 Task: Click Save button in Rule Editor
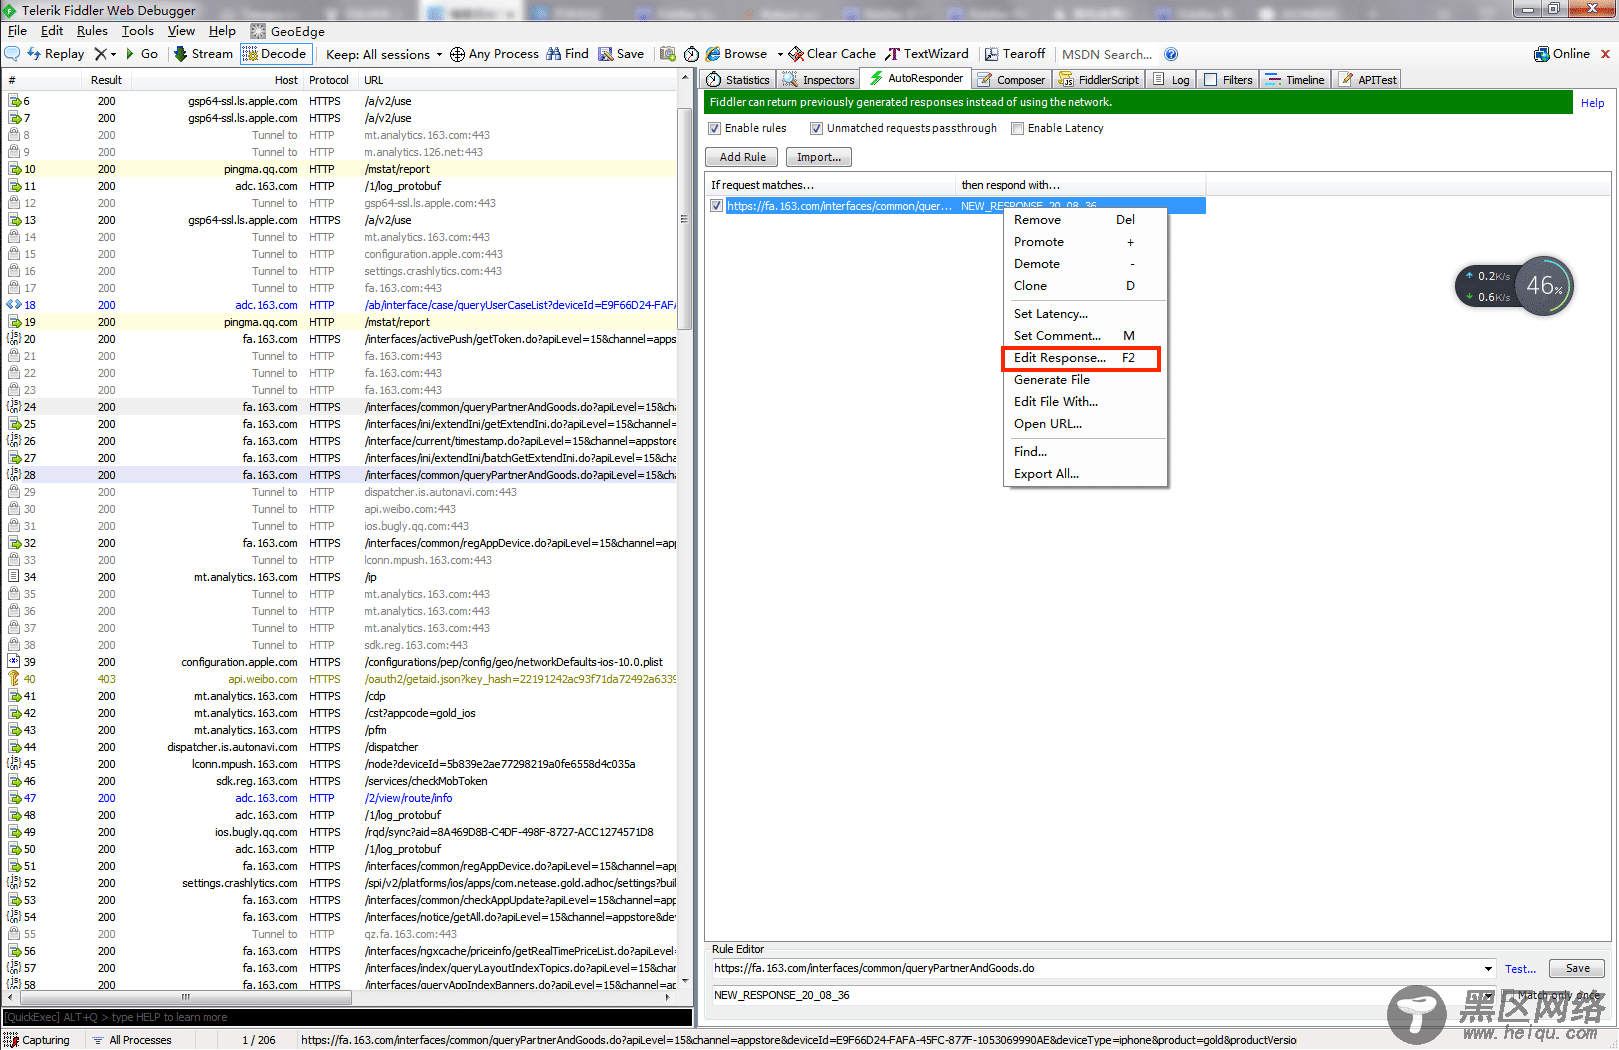click(1577, 968)
